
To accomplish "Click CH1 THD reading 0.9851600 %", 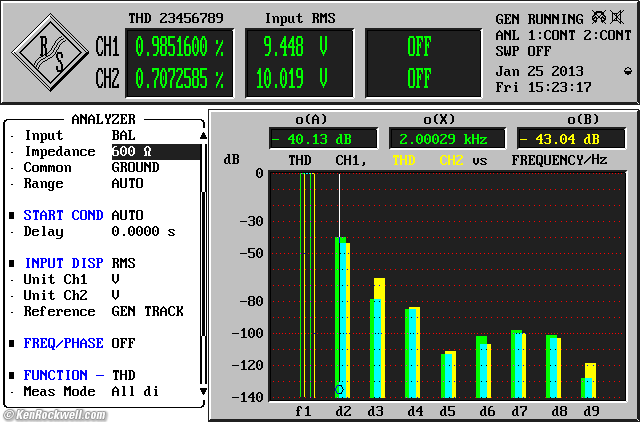I will (x=180, y=47).
